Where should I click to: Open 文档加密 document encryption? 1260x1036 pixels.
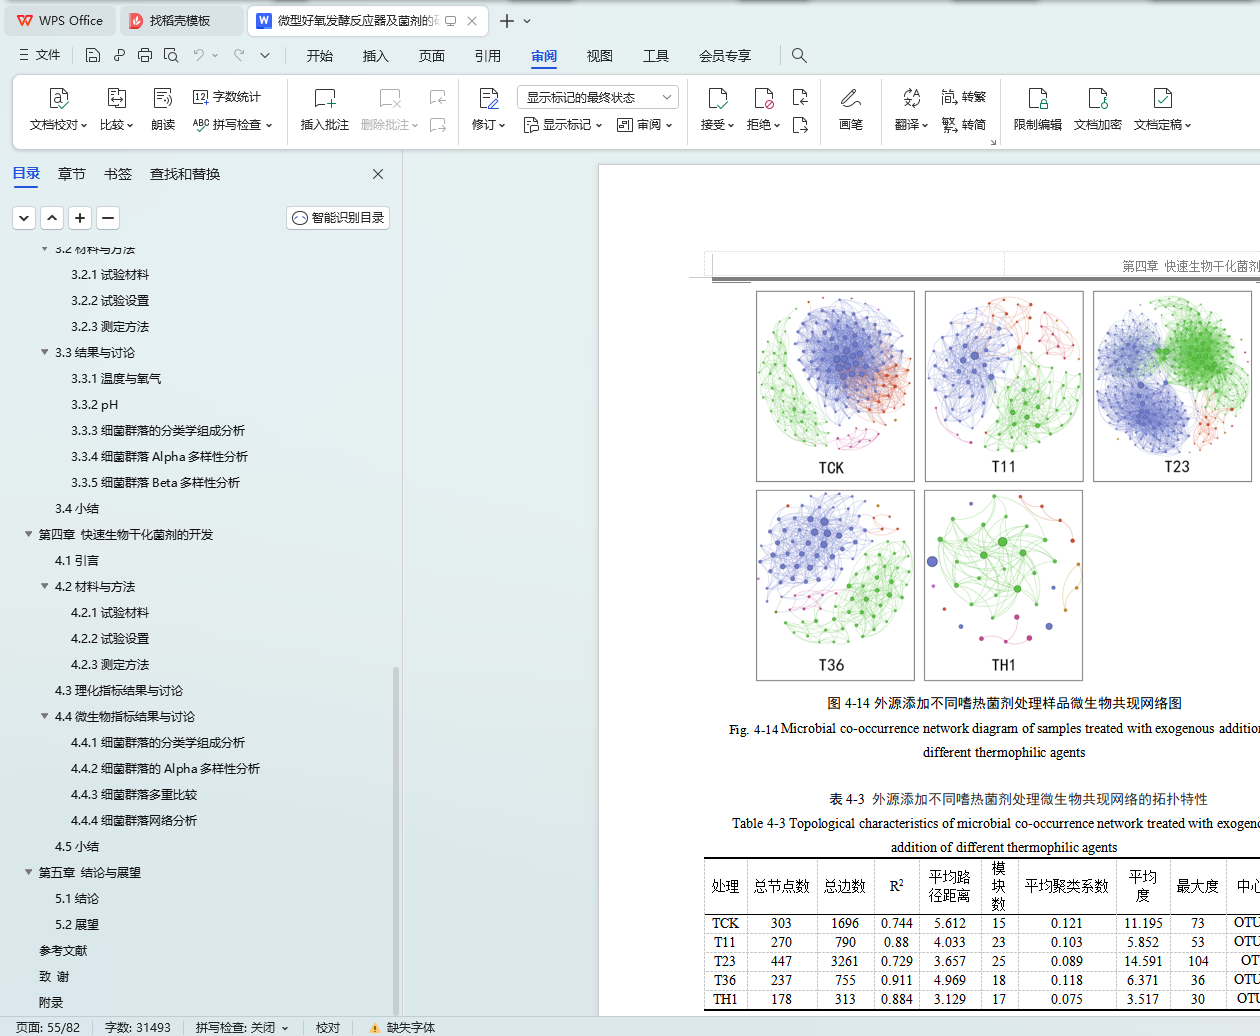(x=1098, y=110)
